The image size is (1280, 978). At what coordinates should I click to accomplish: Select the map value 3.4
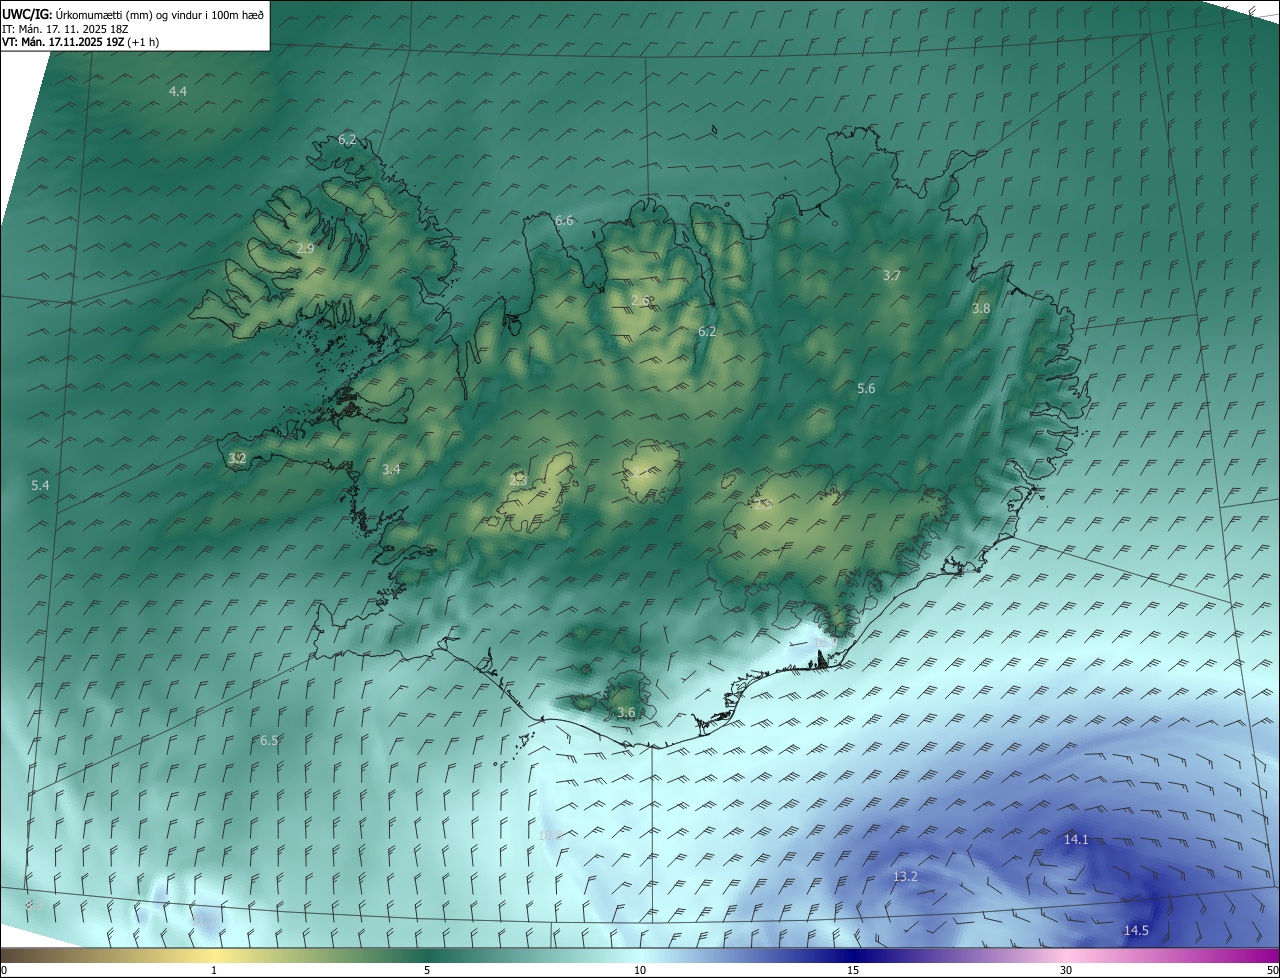(391, 469)
